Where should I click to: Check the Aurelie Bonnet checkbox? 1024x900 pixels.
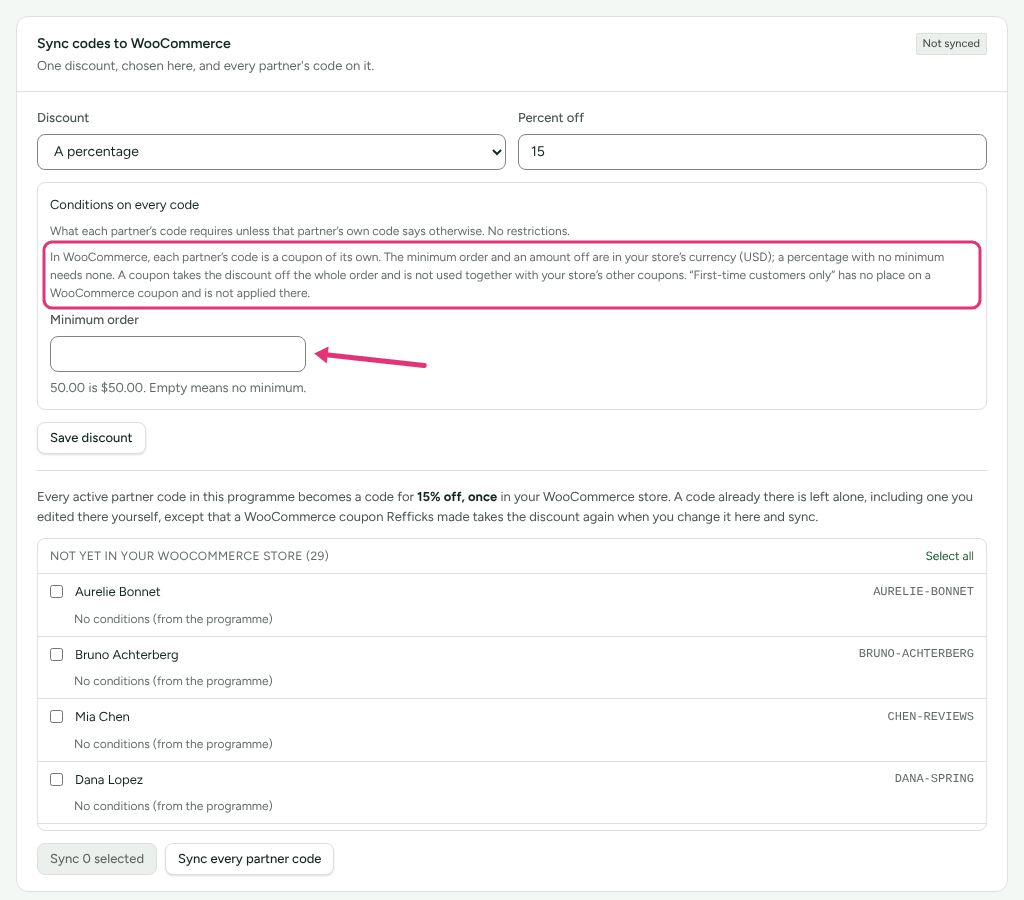coord(57,592)
